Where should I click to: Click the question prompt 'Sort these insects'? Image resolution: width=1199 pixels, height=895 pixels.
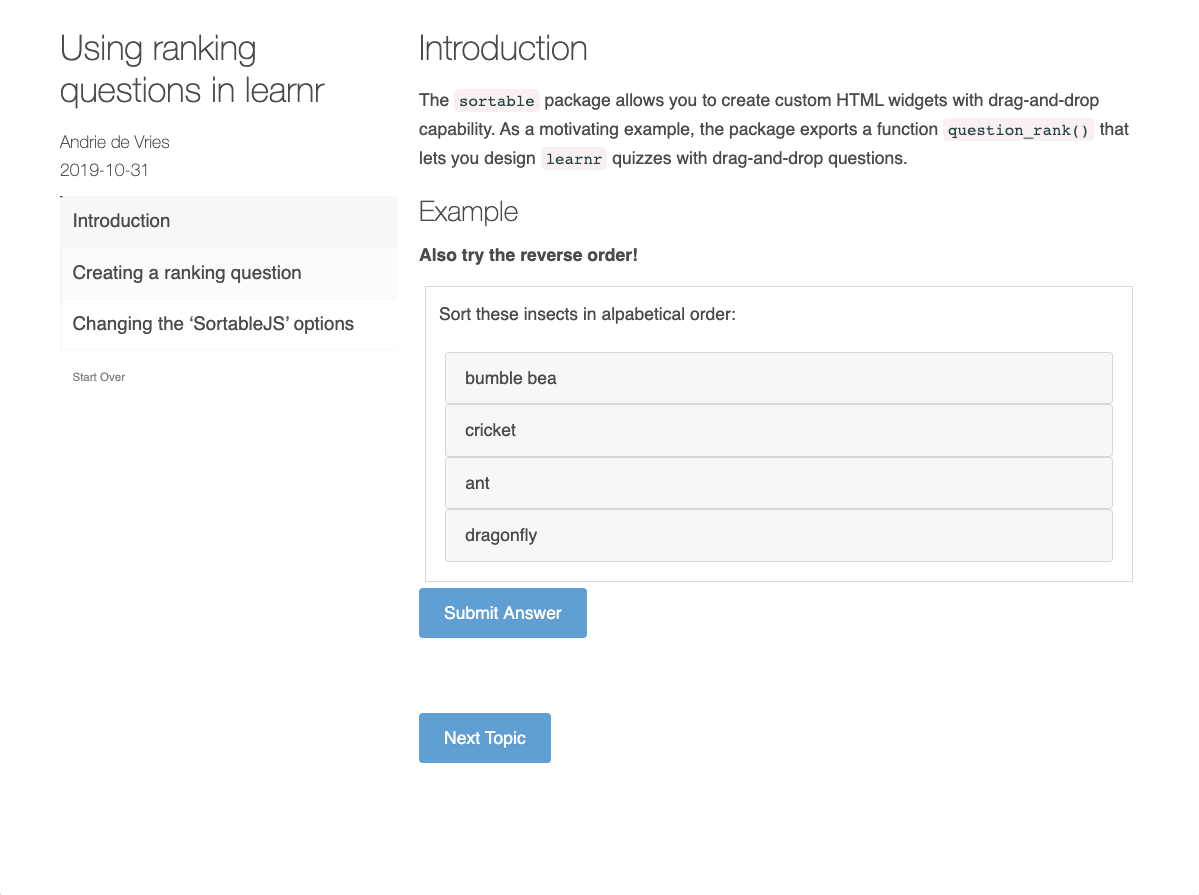click(x=587, y=313)
